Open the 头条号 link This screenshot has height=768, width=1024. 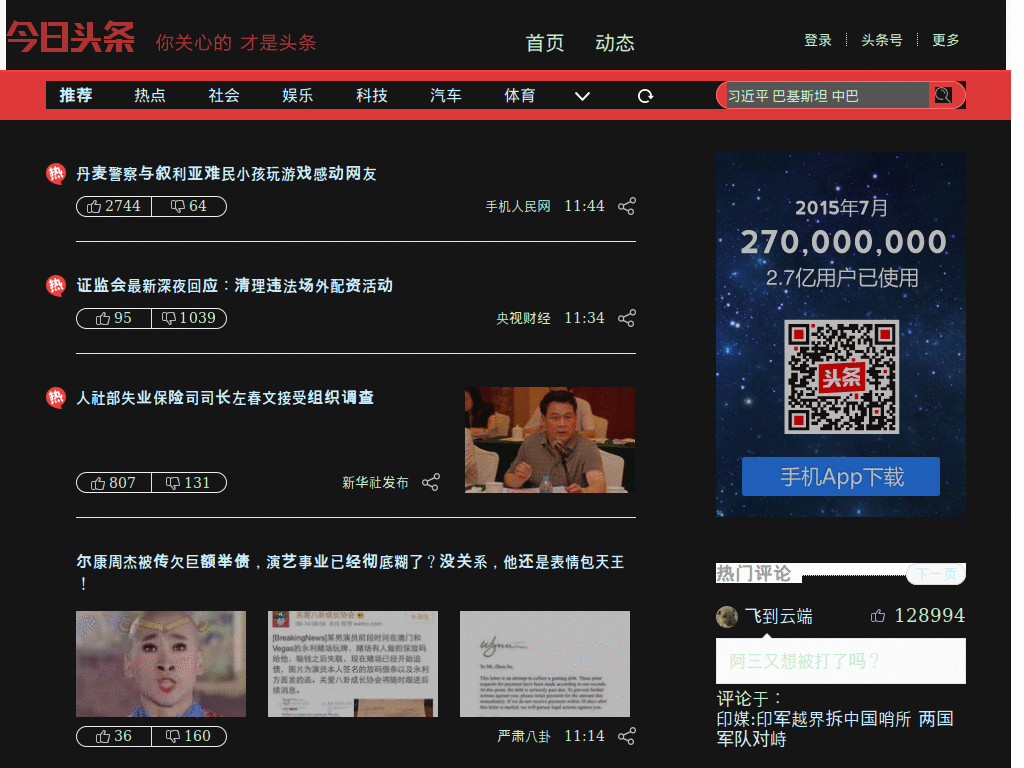coord(882,40)
